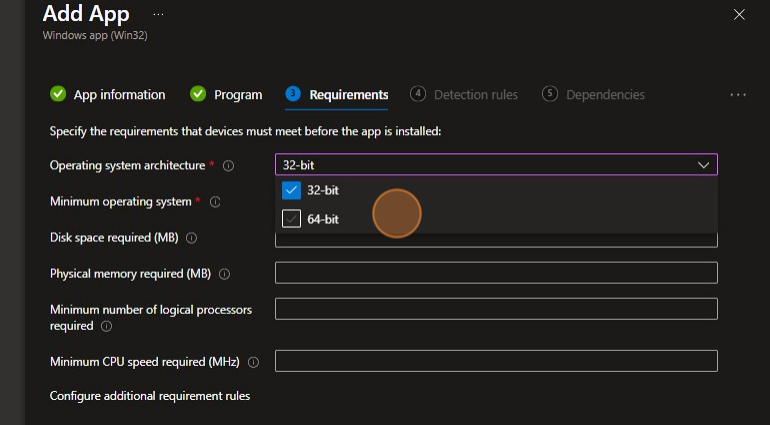Click green checkmark icon of App information step

pyautogui.click(x=58, y=94)
